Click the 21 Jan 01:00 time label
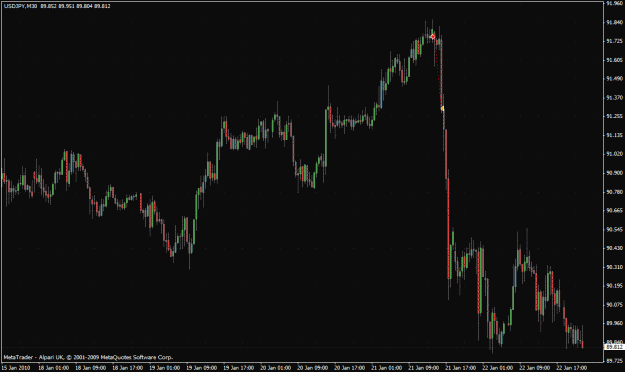Viewport: 625px width, 372px height. 387,368
